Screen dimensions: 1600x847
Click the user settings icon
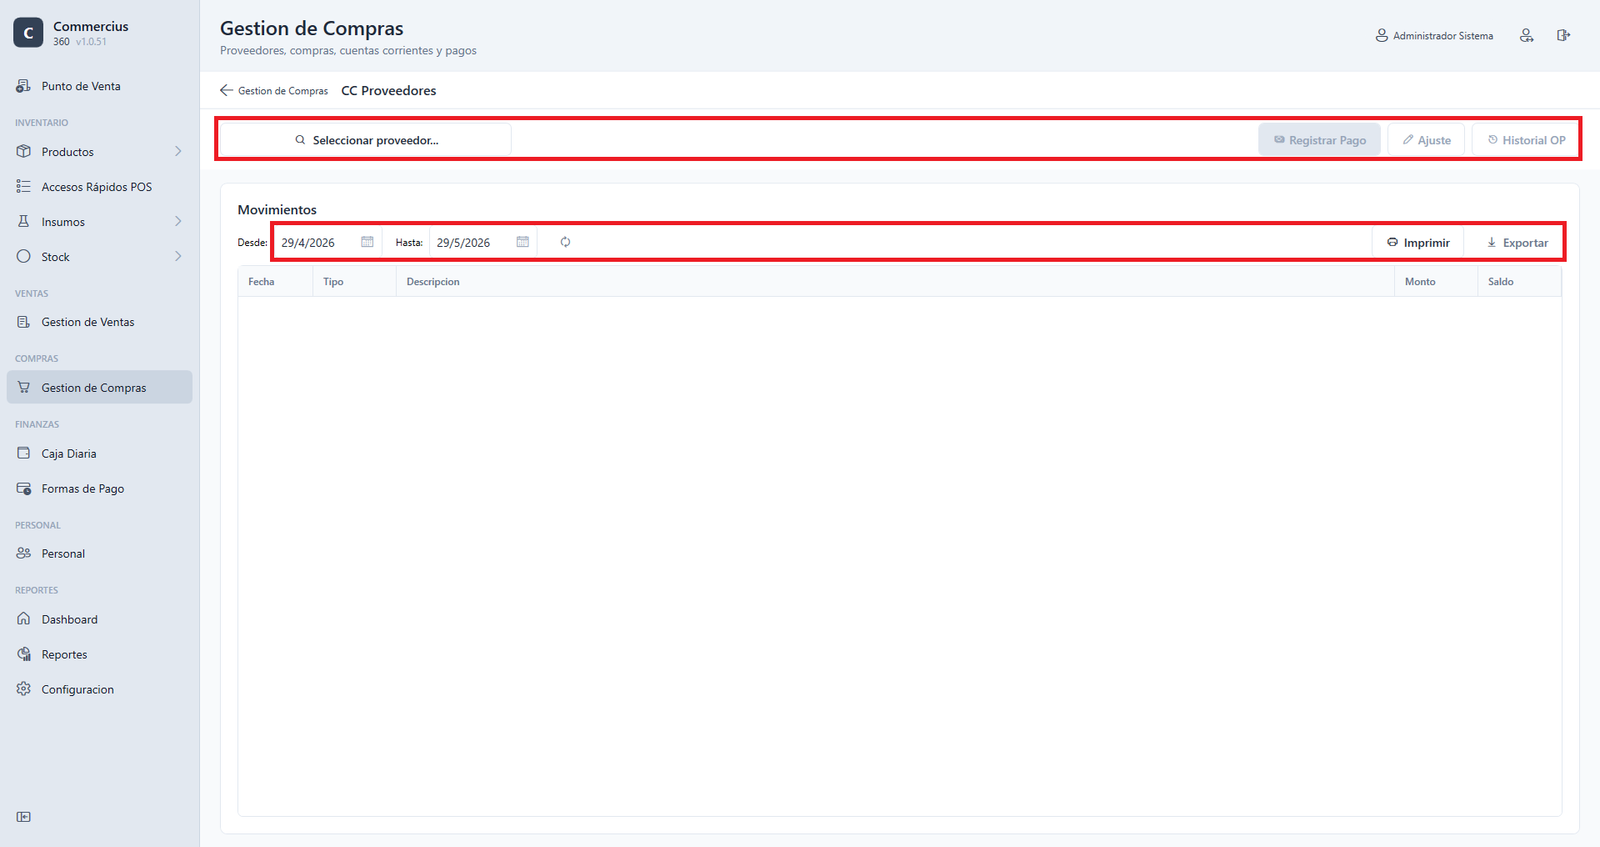[x=1526, y=35]
